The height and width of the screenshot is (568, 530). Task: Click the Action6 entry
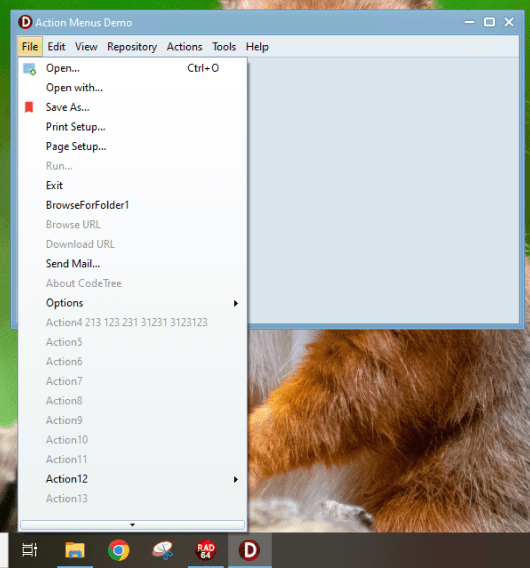point(133,362)
